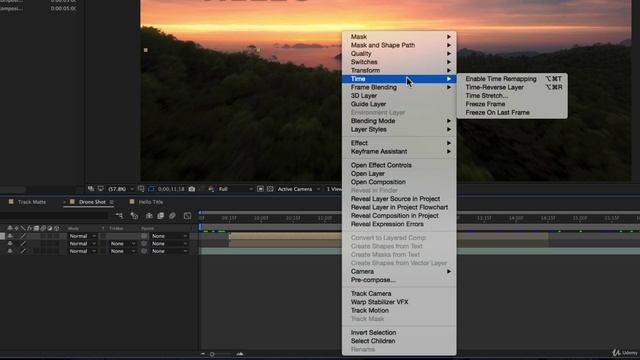Click the timeline zoom out icon
The width and height of the screenshot is (640, 360).
point(203,354)
